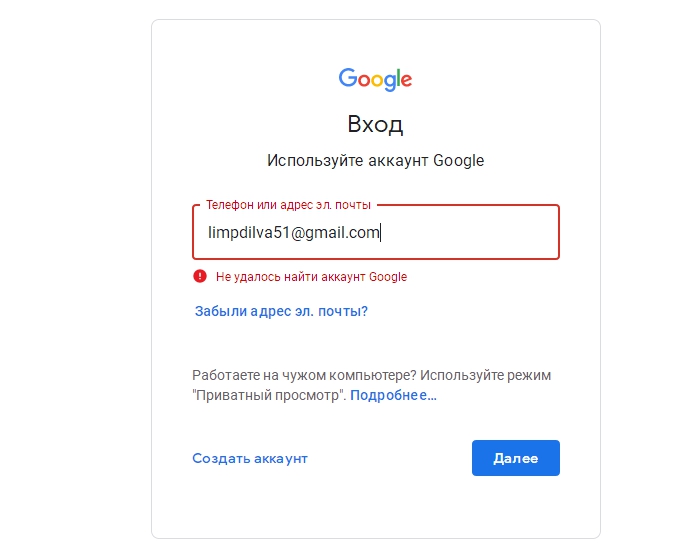Viewport: 673px width, 554px height.
Task: Click the Google logo at top
Action: [x=375, y=79]
